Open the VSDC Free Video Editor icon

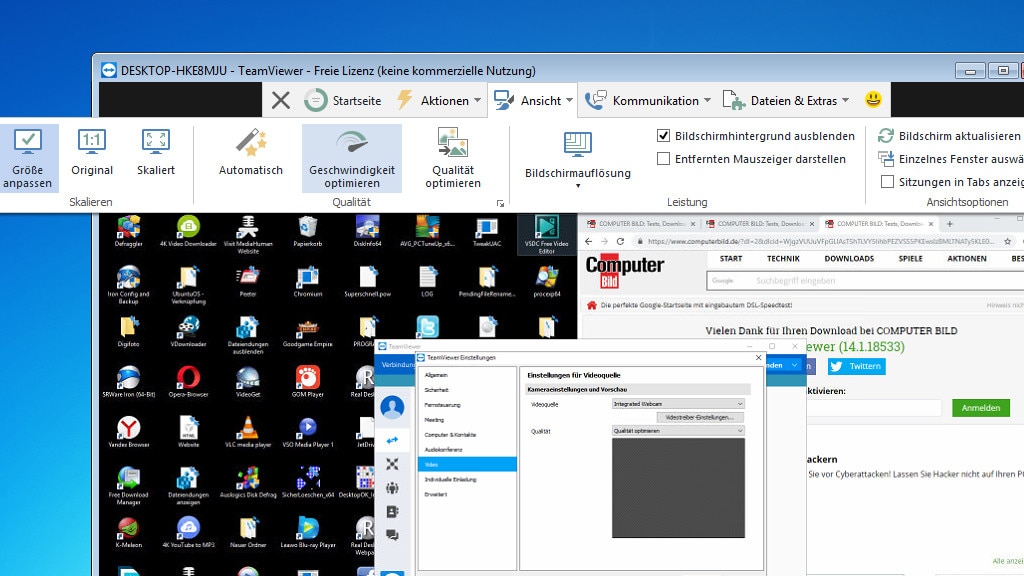pyautogui.click(x=547, y=234)
